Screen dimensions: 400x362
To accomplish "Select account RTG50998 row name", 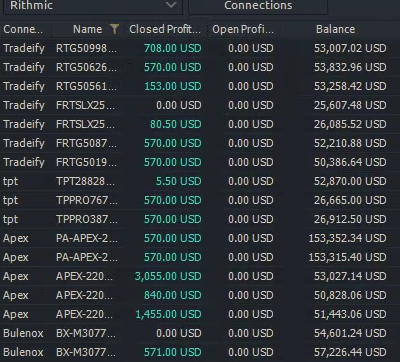I will 86,48.
